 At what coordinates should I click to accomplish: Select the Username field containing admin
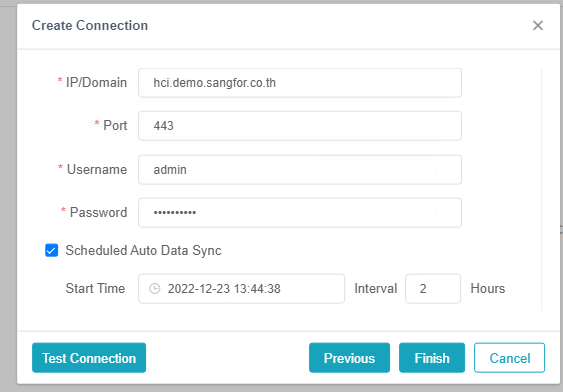point(300,169)
